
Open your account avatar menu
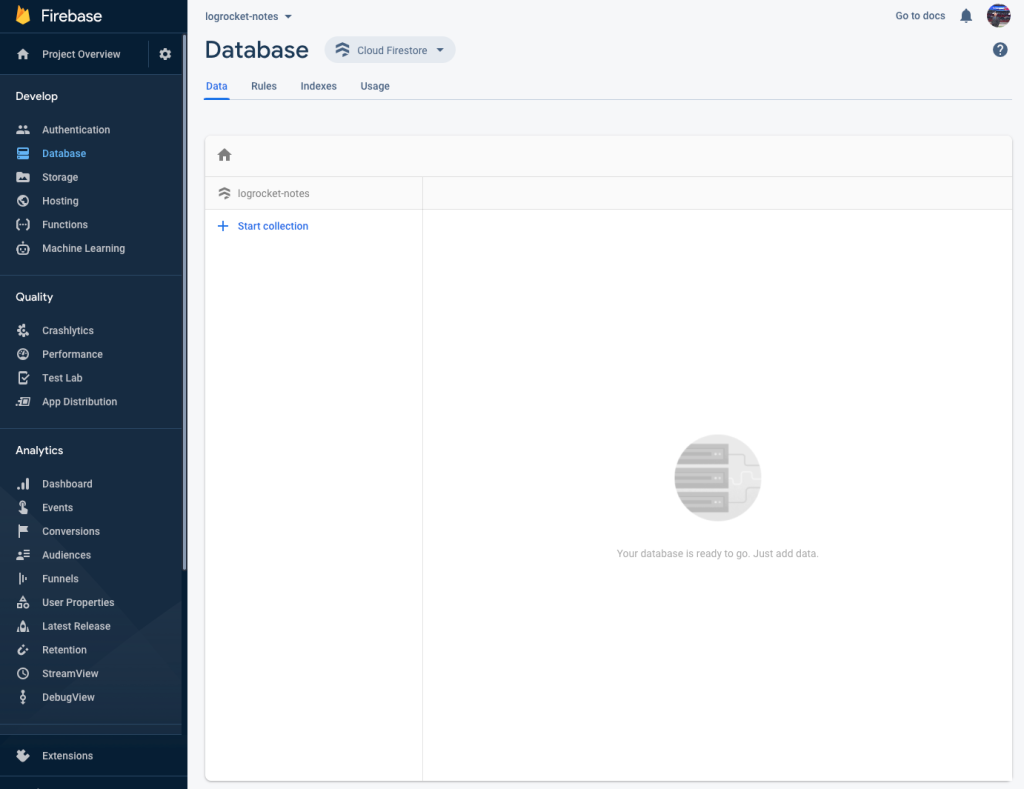point(998,15)
